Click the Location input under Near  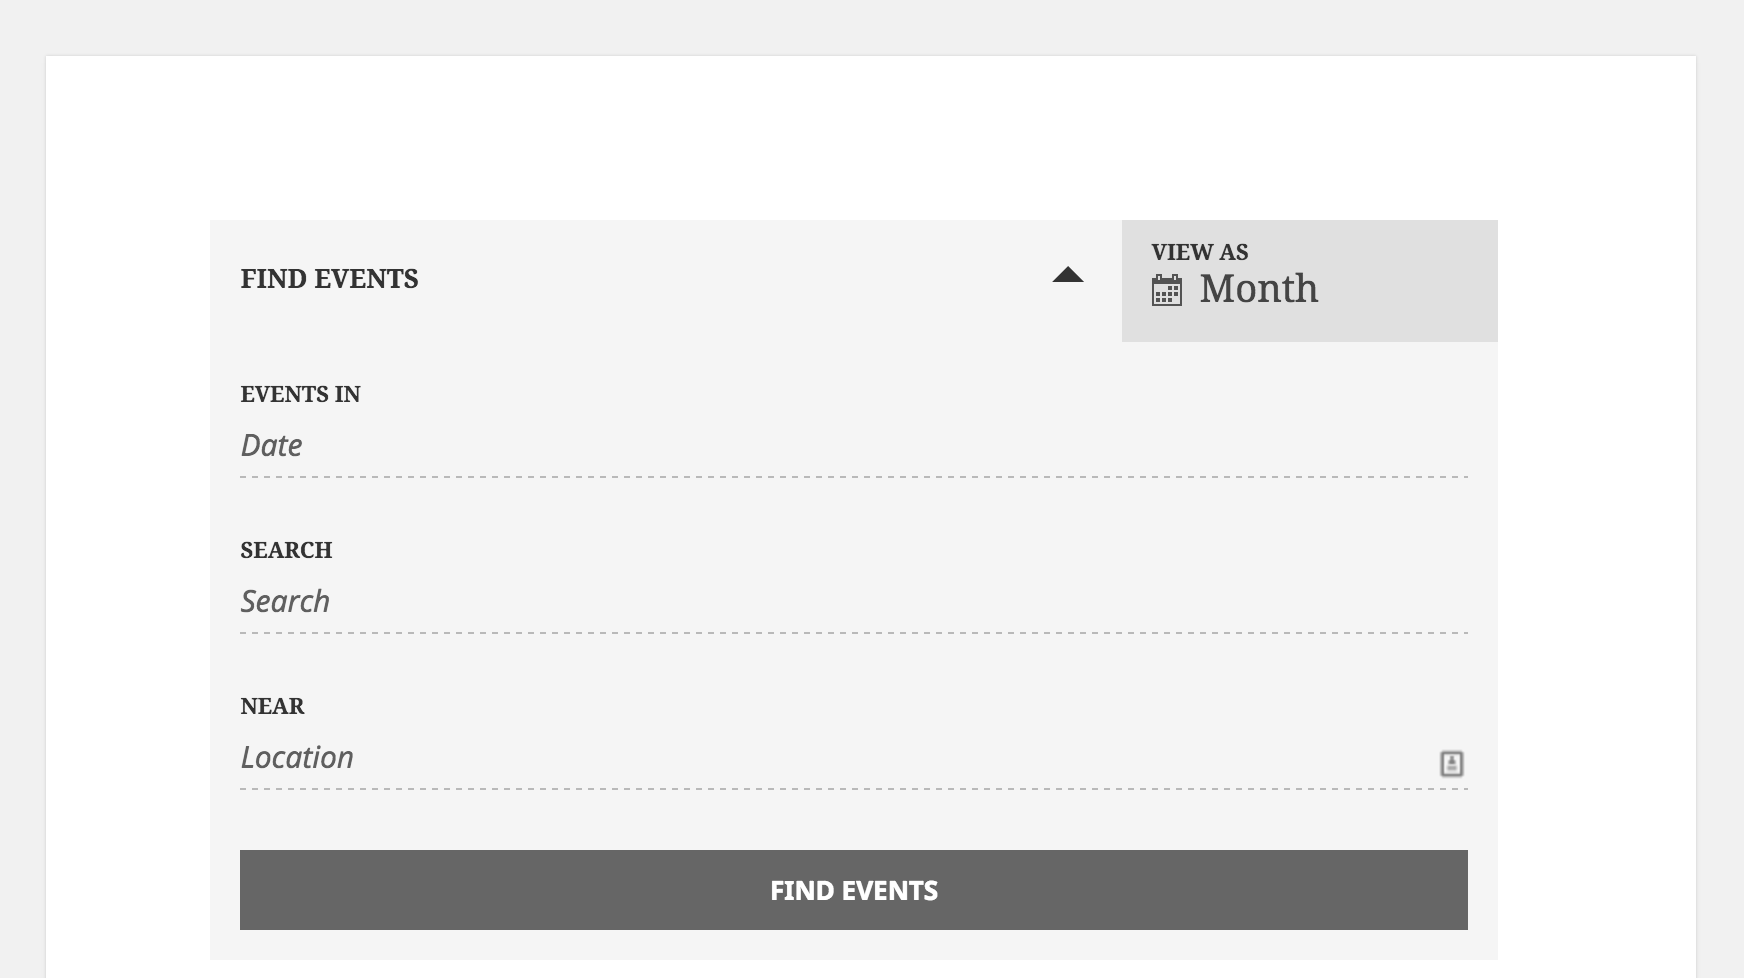coord(800,758)
